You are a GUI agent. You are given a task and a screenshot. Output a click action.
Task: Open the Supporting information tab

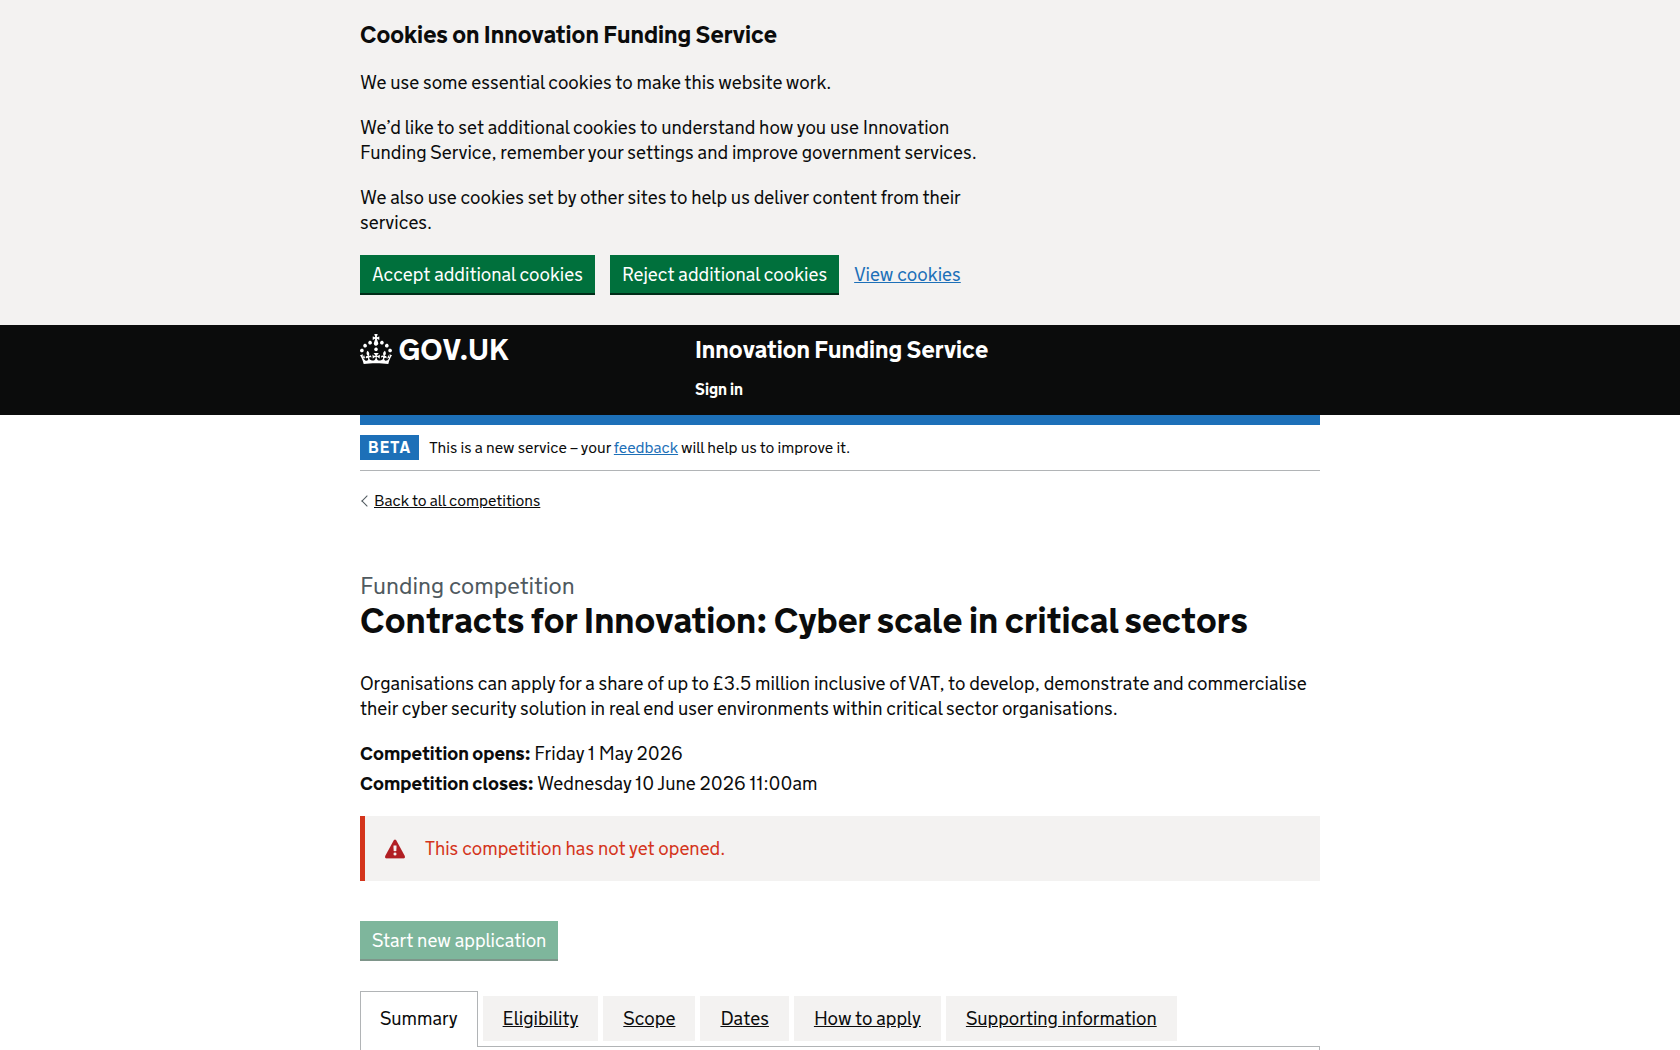click(1061, 1019)
